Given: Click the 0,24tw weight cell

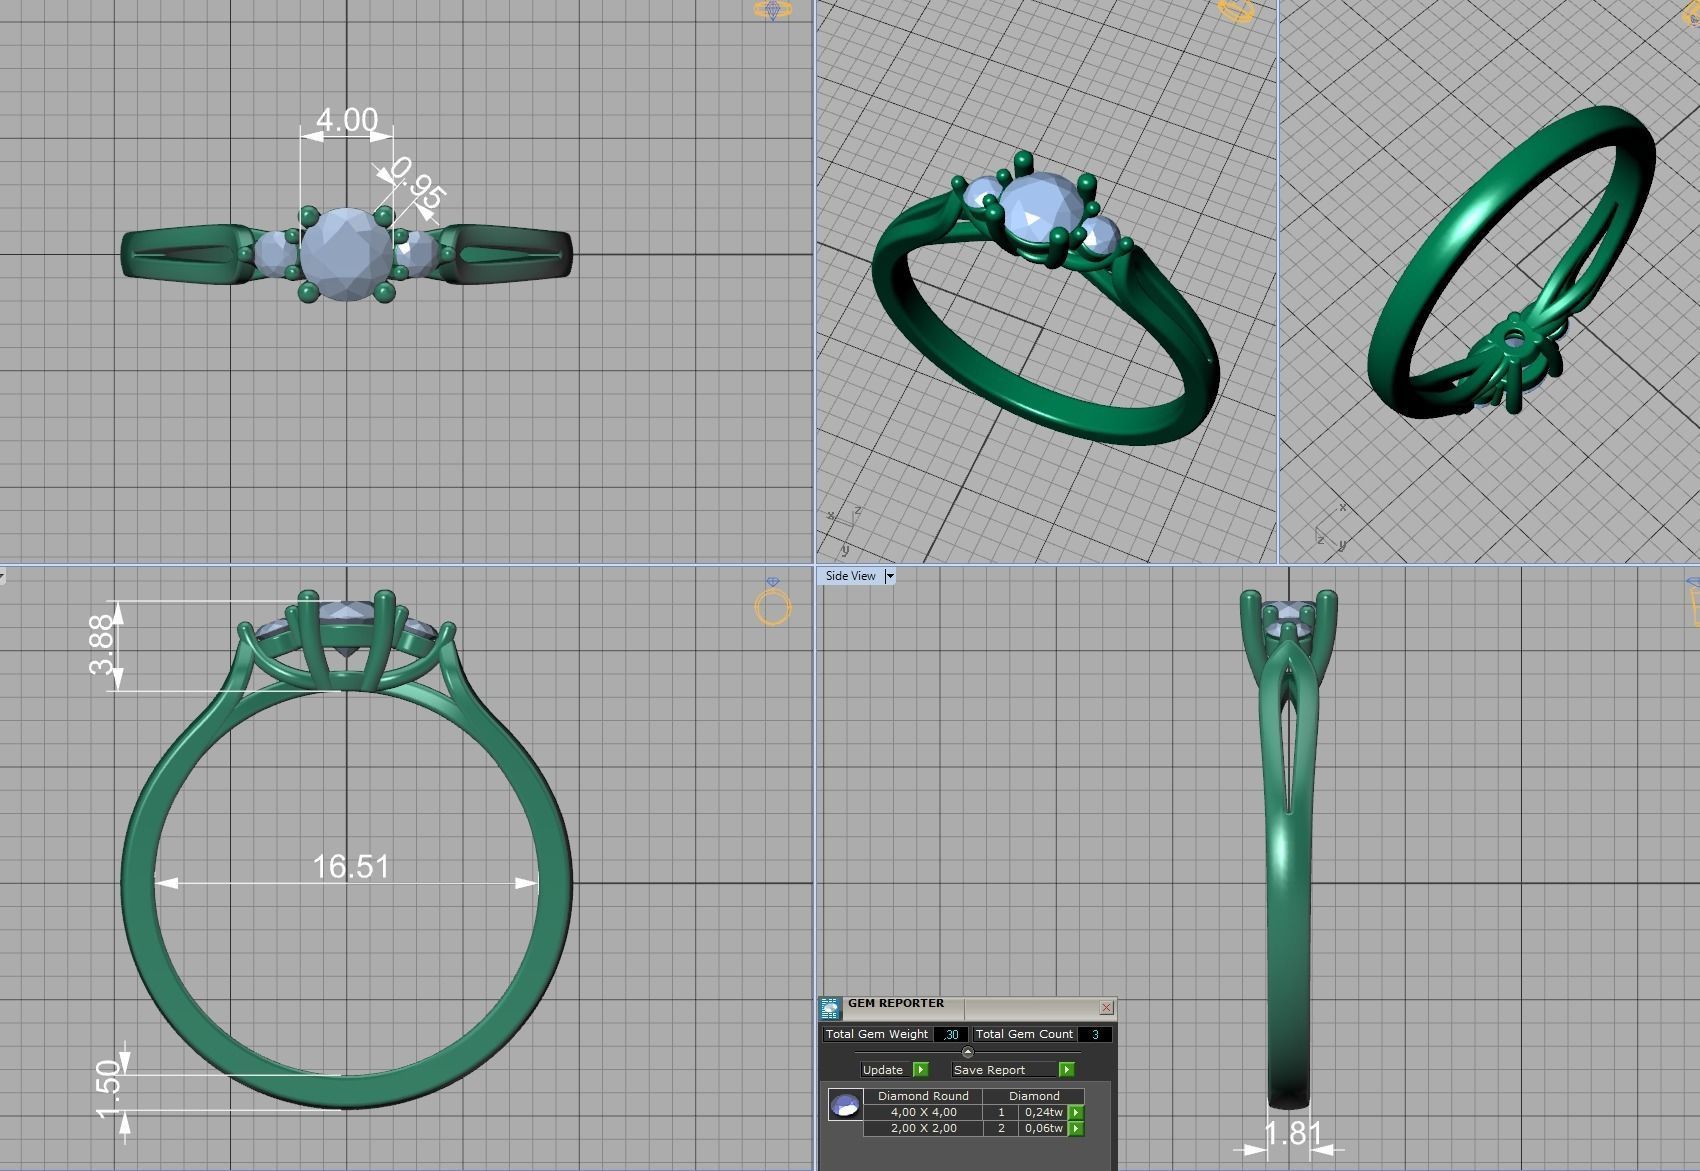Looking at the screenshot, I should (1043, 1112).
